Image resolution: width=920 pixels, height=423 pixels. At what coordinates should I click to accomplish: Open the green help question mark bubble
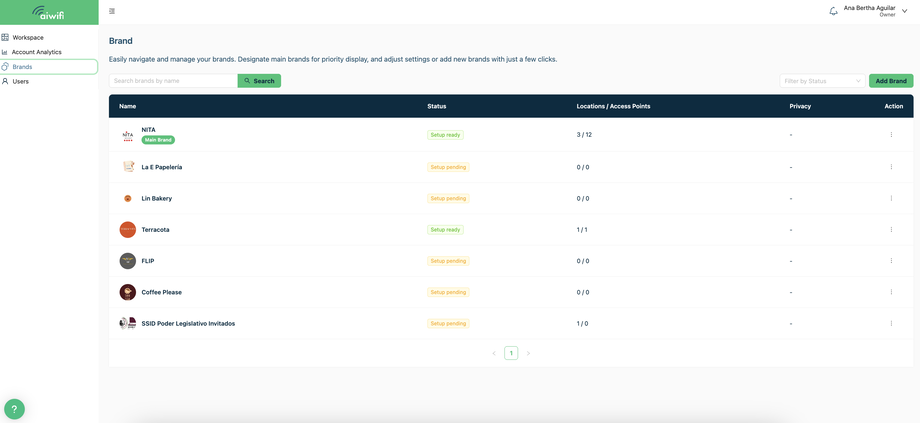pyautogui.click(x=14, y=408)
